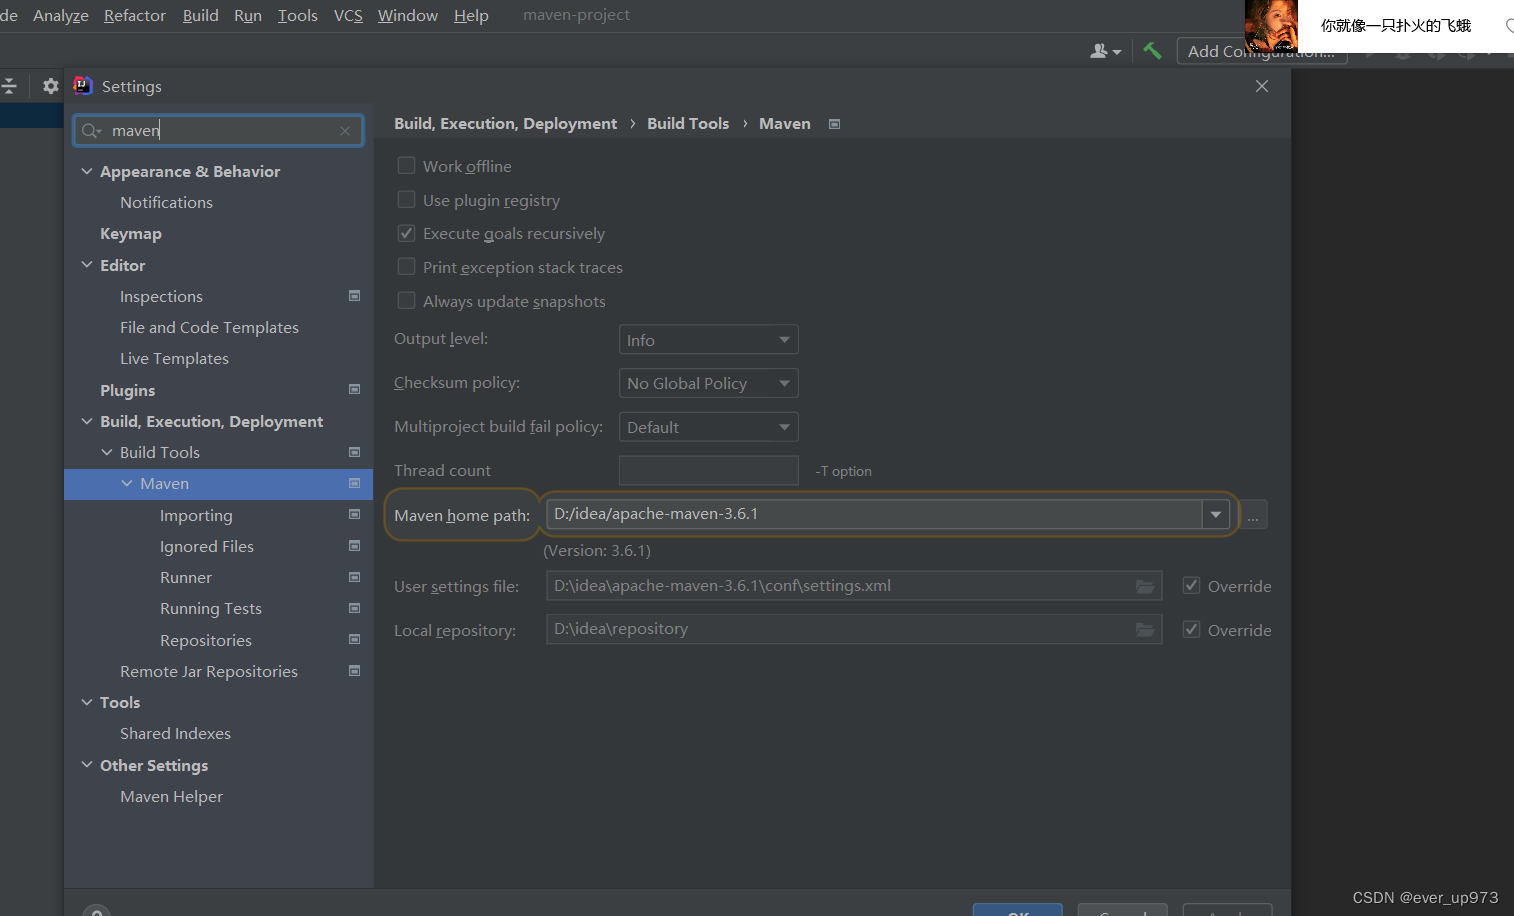
Task: Click the "(Version: 3.6.1)" text
Action: 597,550
